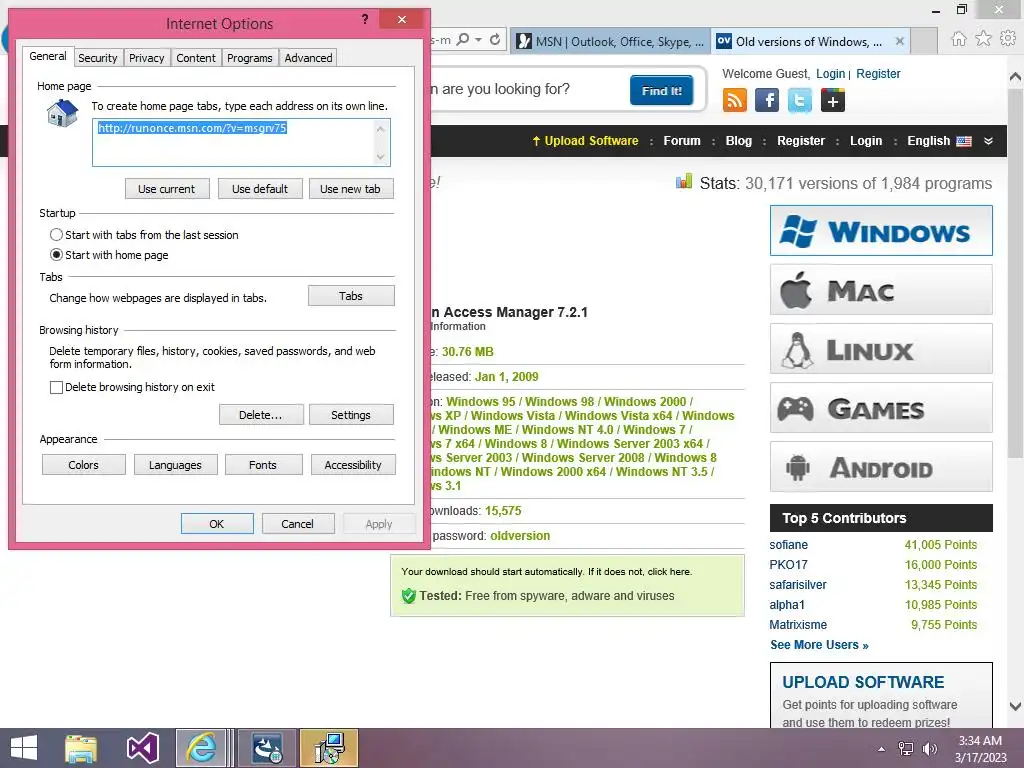Screen dimensions: 1024x768
Task: Open the Content tab
Action: point(195,58)
